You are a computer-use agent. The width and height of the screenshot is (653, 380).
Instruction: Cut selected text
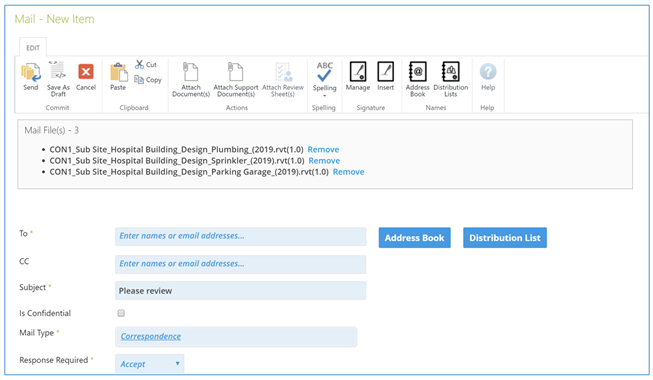(x=146, y=65)
